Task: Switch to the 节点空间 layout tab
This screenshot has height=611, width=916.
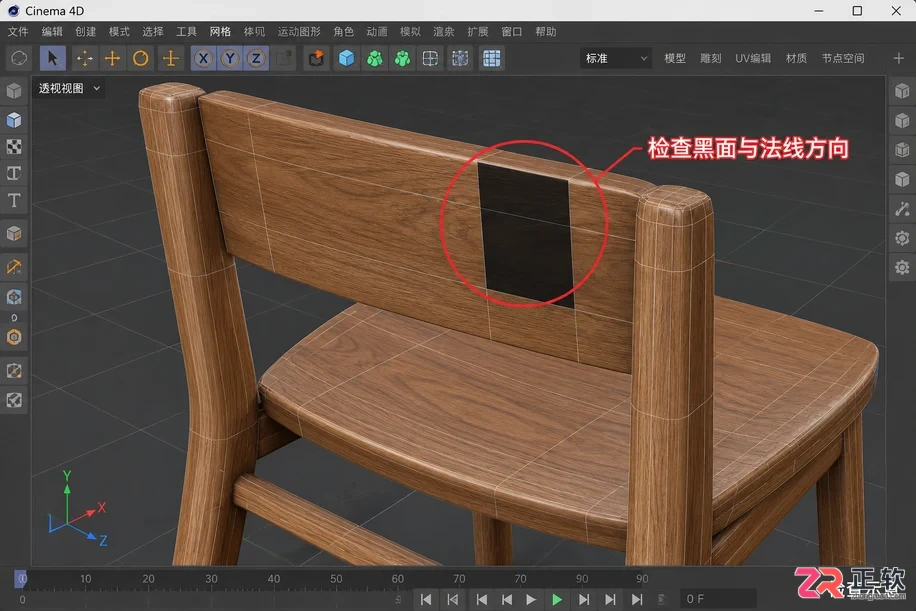Action: point(843,58)
